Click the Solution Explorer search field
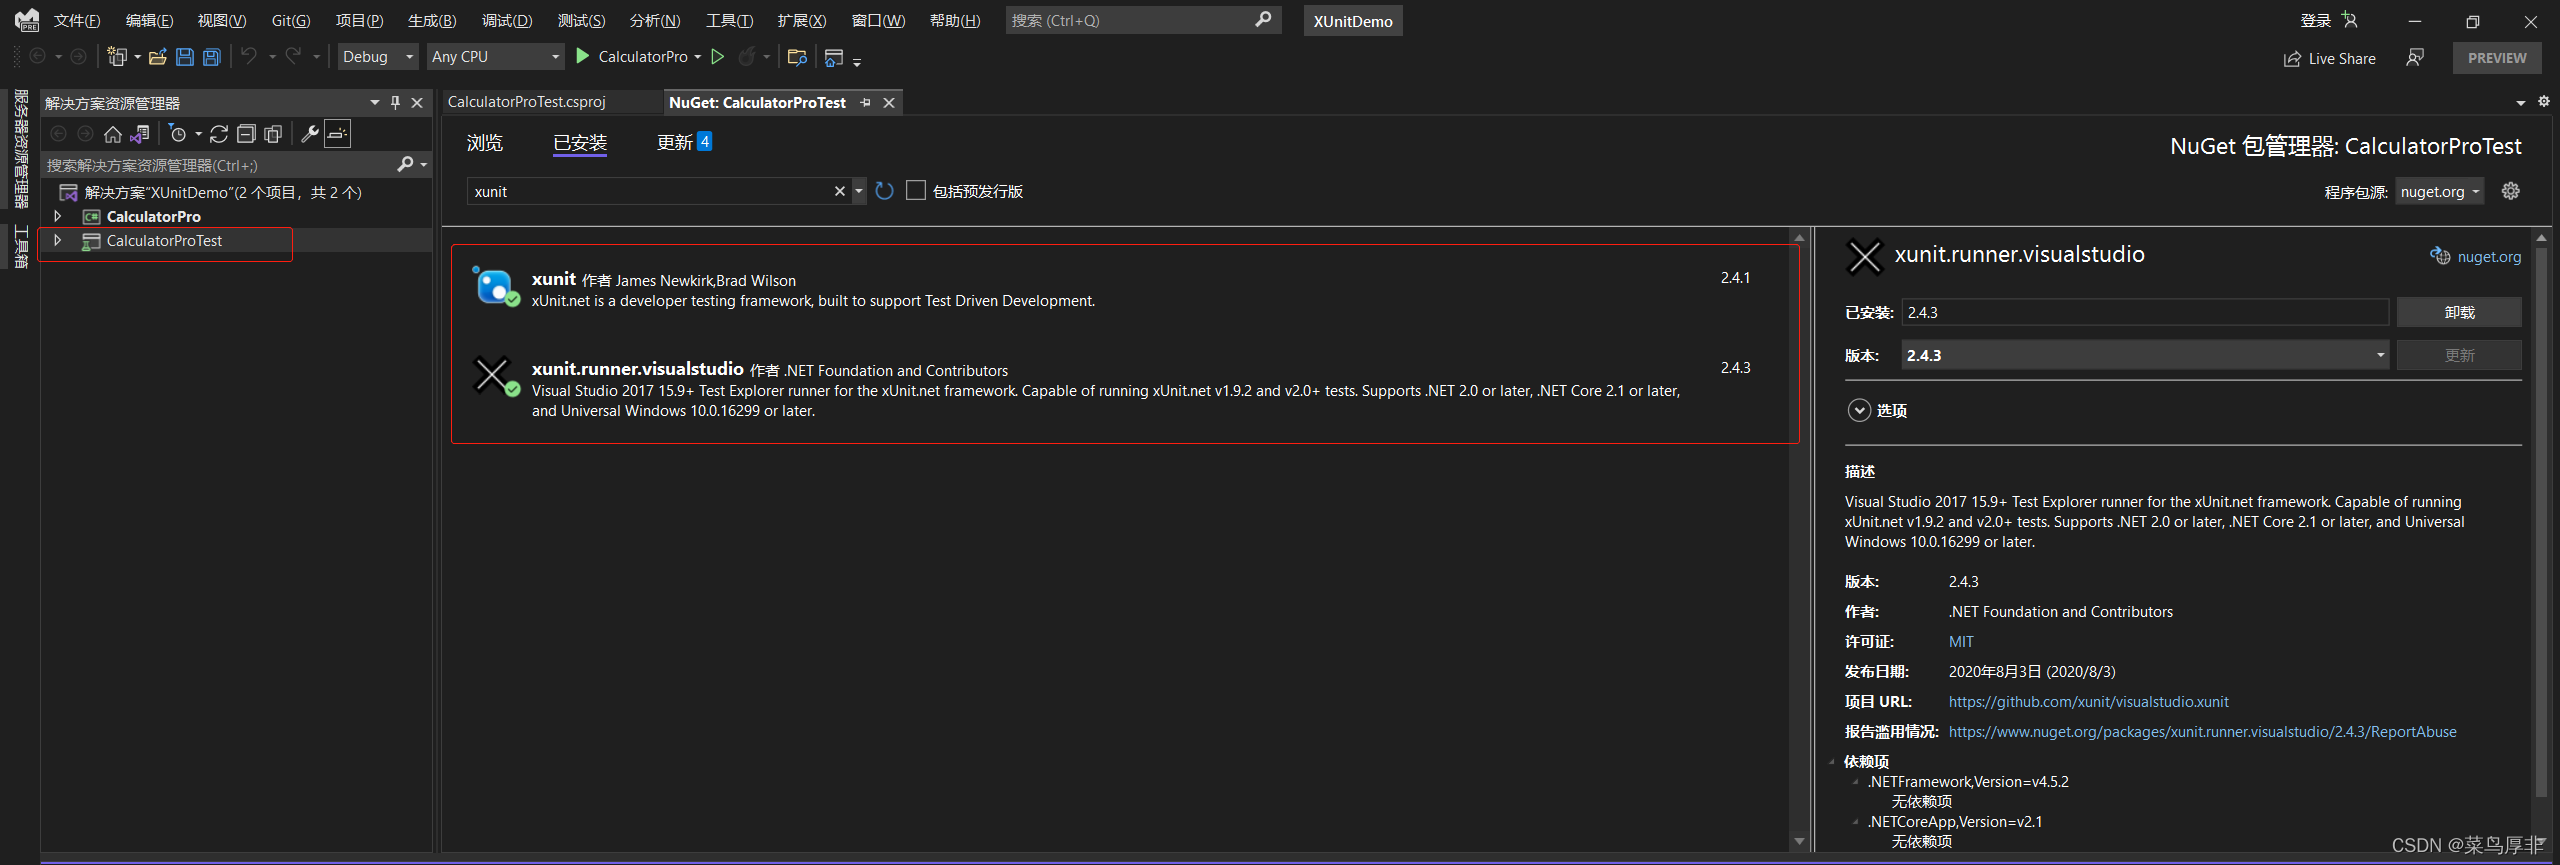The image size is (2560, 865). pos(218,165)
